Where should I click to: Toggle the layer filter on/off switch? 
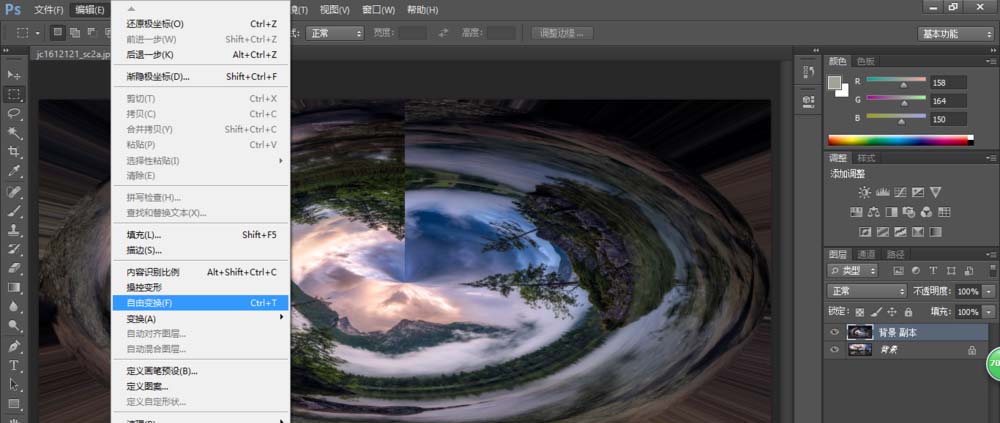(992, 271)
